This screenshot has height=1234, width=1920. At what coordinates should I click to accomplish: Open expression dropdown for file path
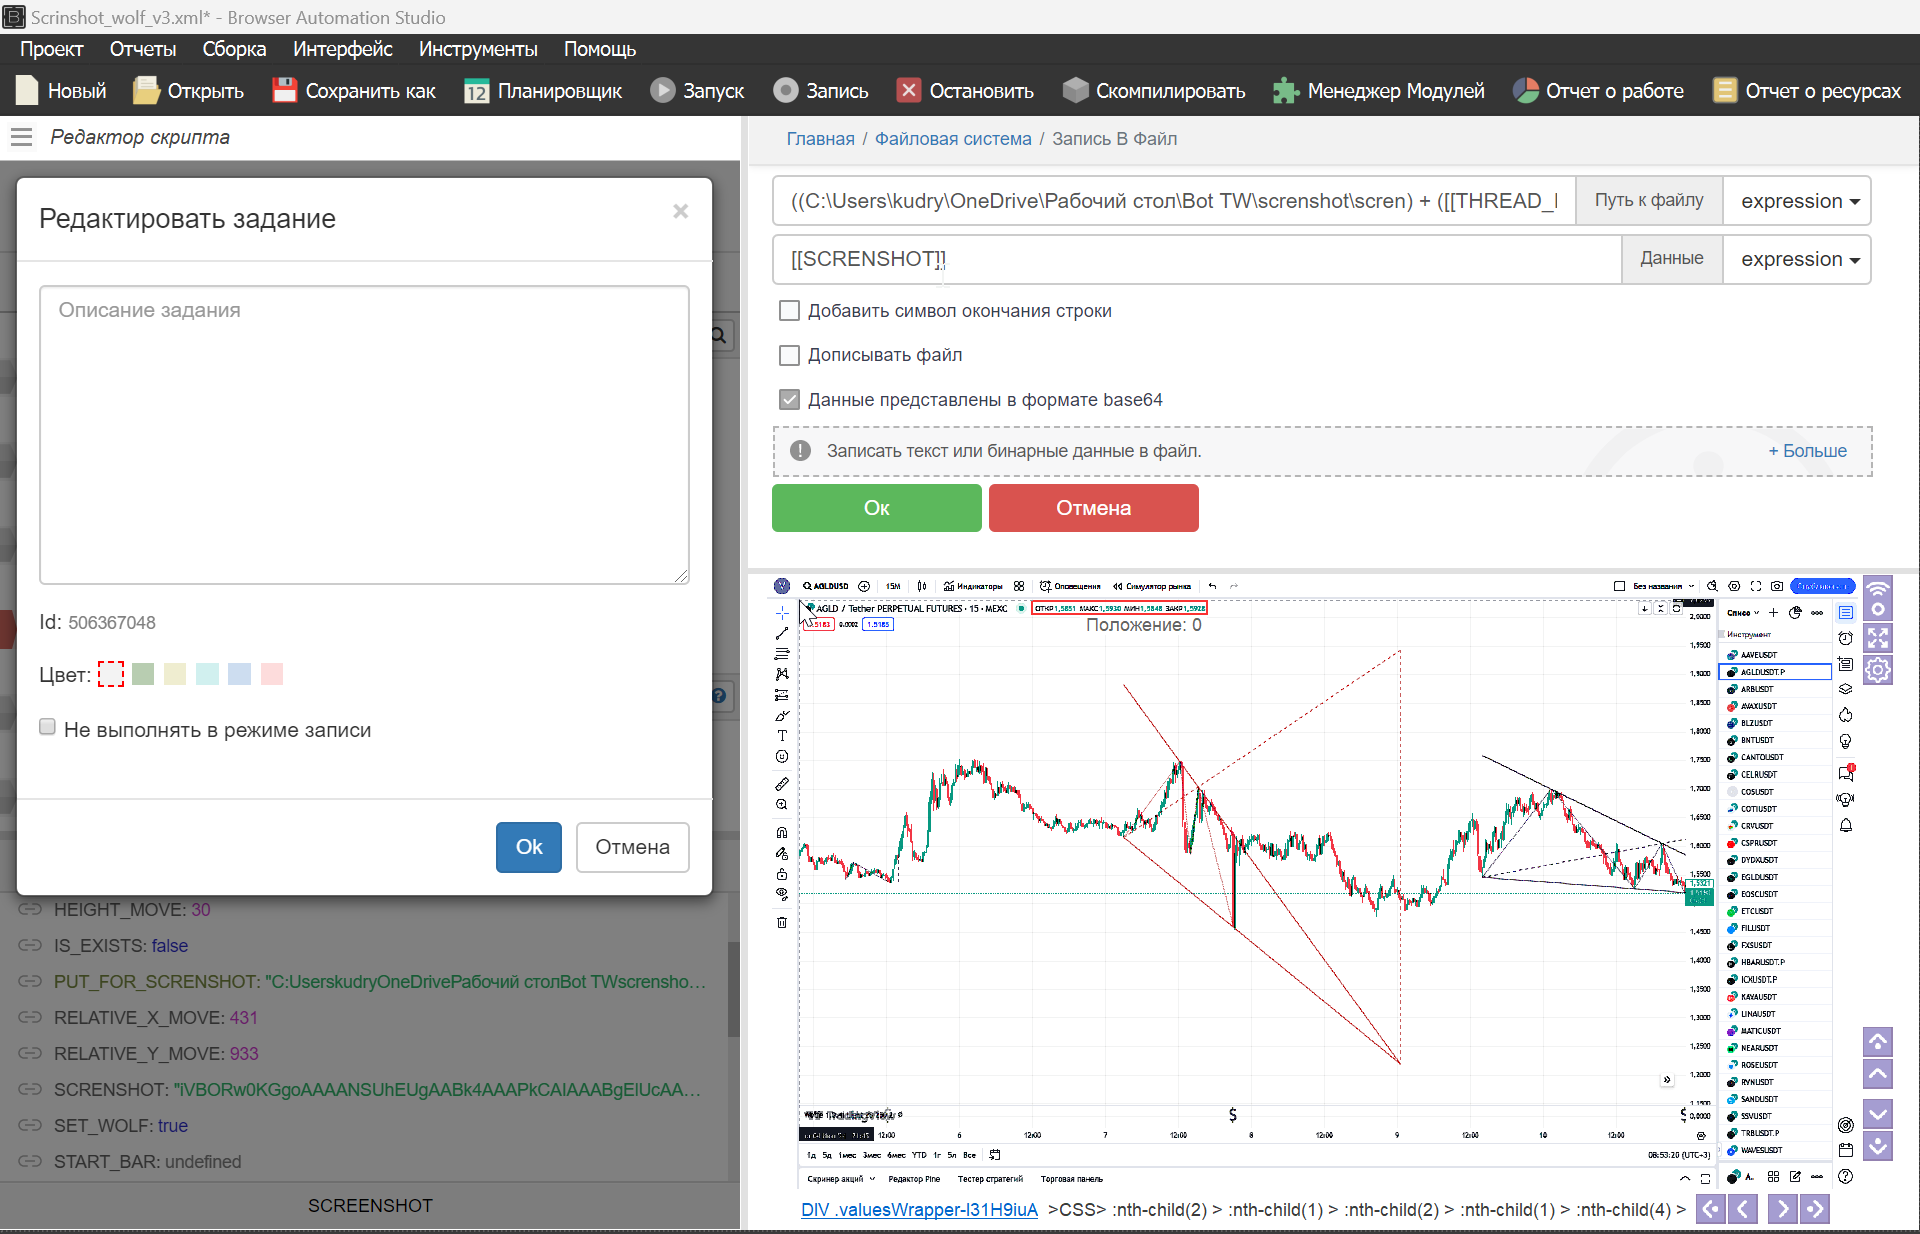1798,201
